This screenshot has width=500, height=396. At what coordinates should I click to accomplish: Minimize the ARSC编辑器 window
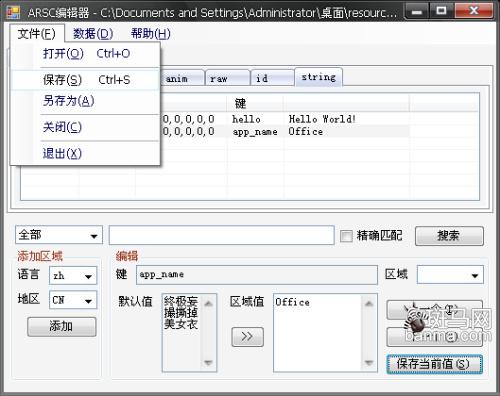(417, 12)
